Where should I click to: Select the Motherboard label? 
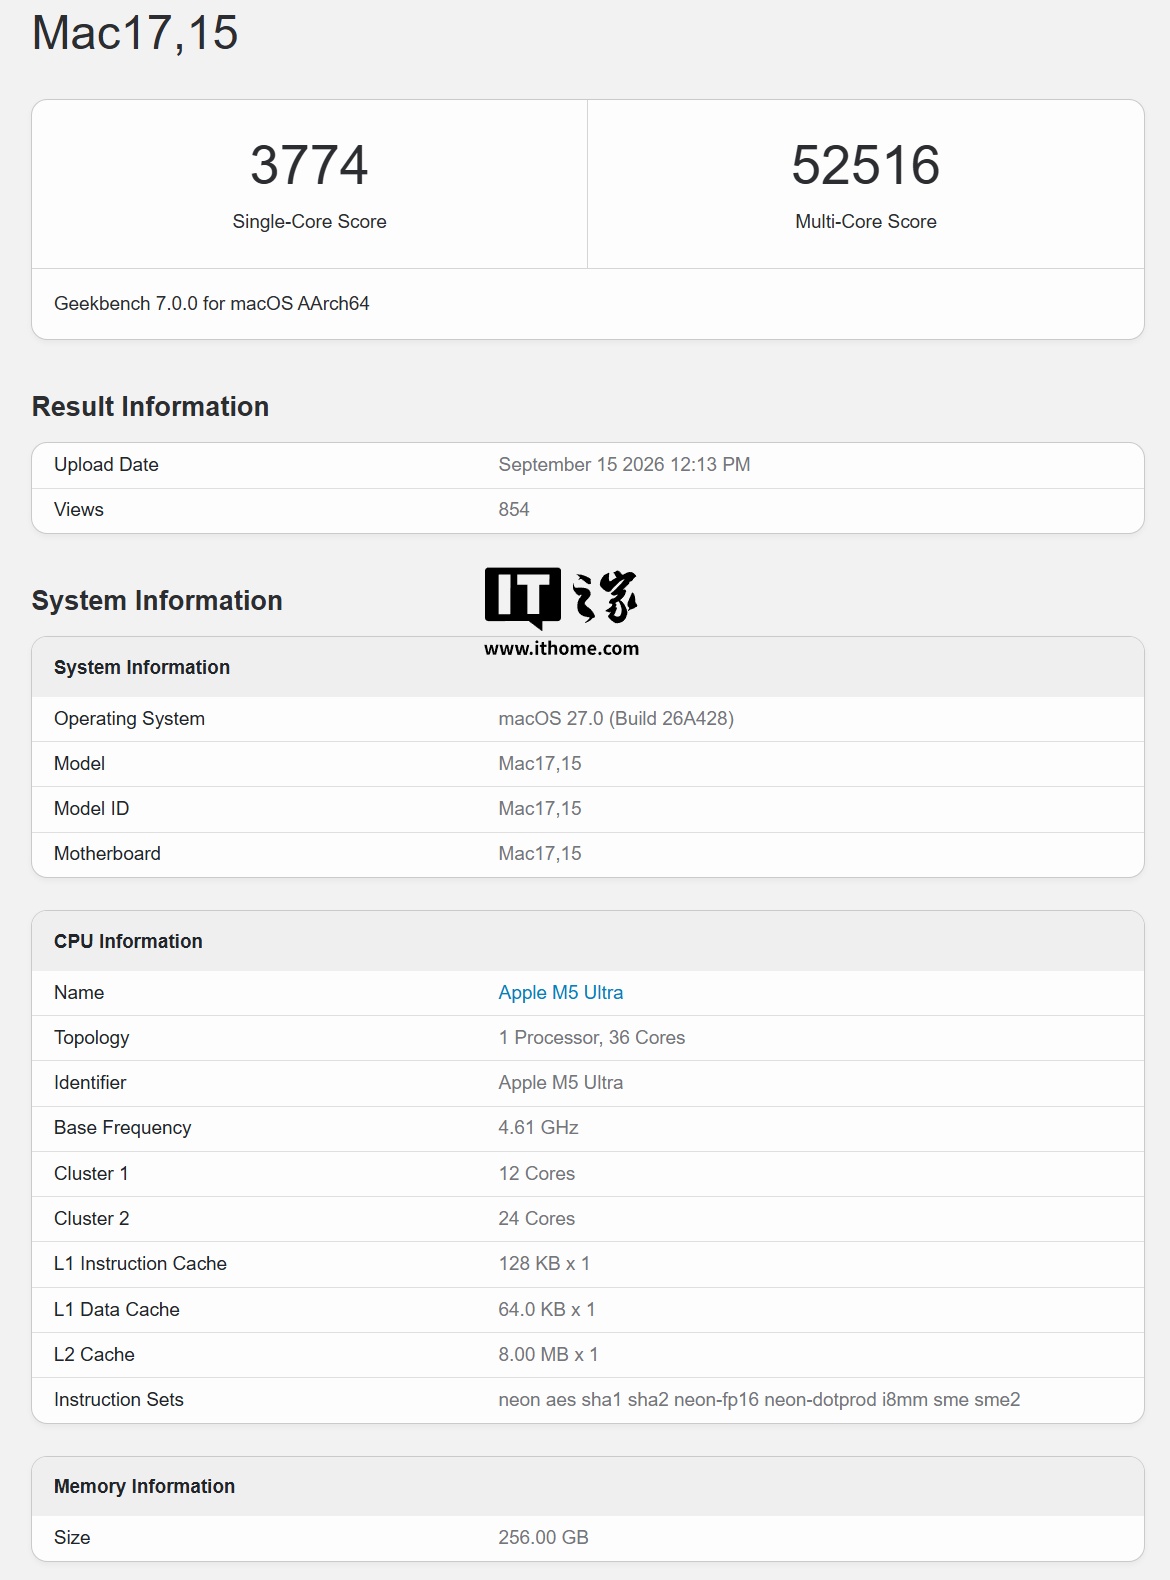107,853
